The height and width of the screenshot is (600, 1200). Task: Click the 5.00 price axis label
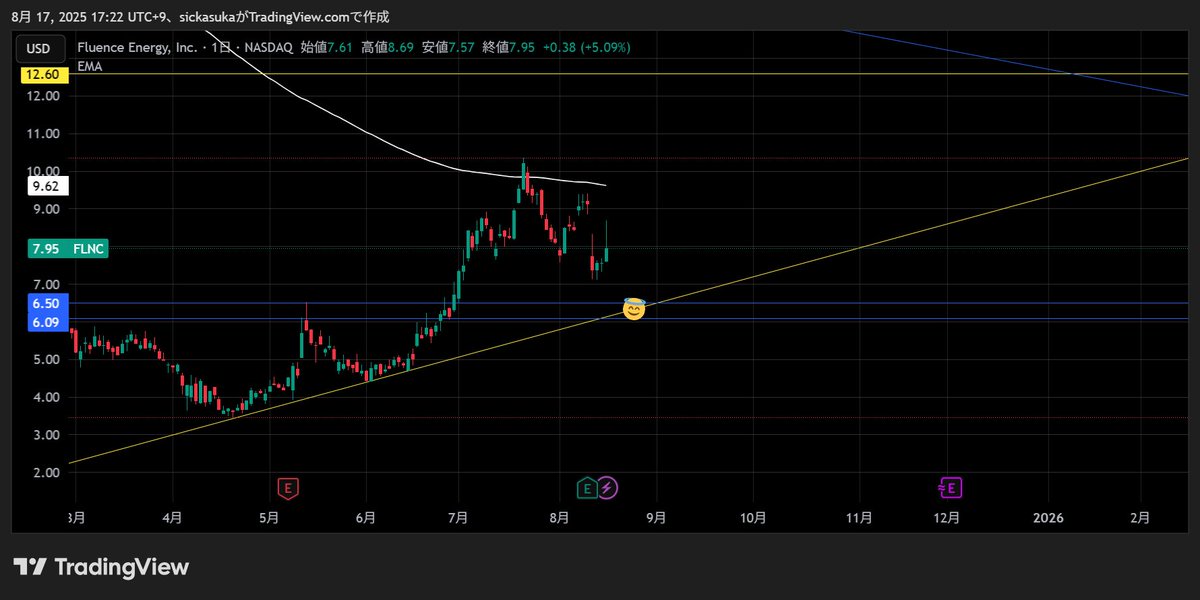[45, 360]
